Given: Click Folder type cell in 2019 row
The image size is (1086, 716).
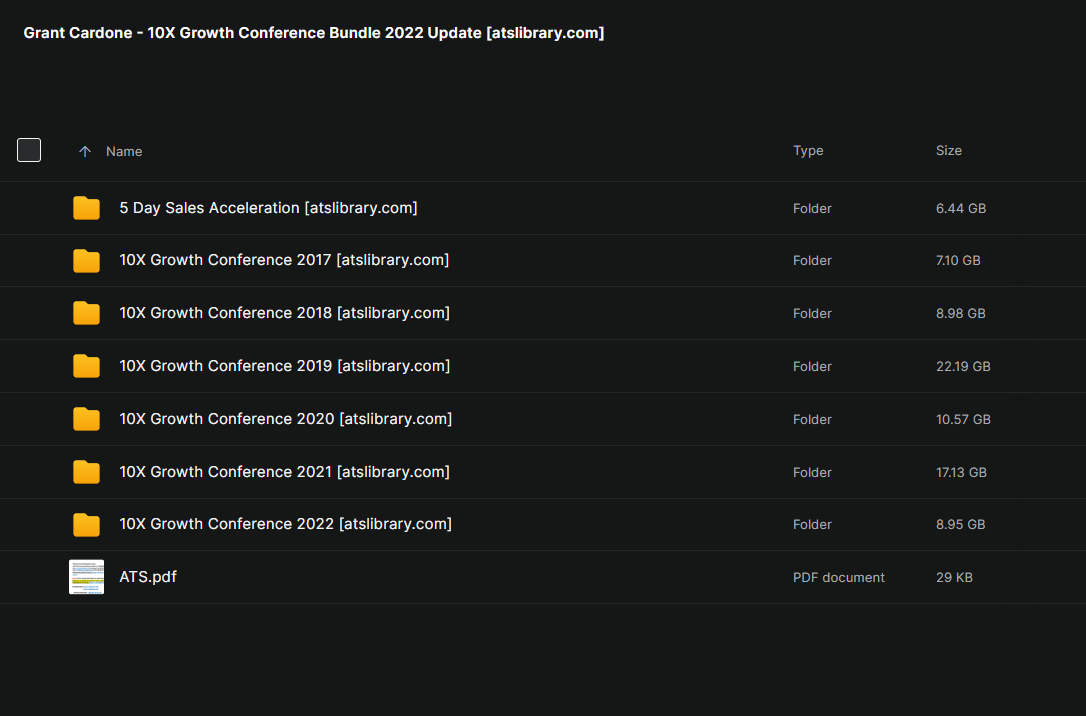Looking at the screenshot, I should pos(812,366).
